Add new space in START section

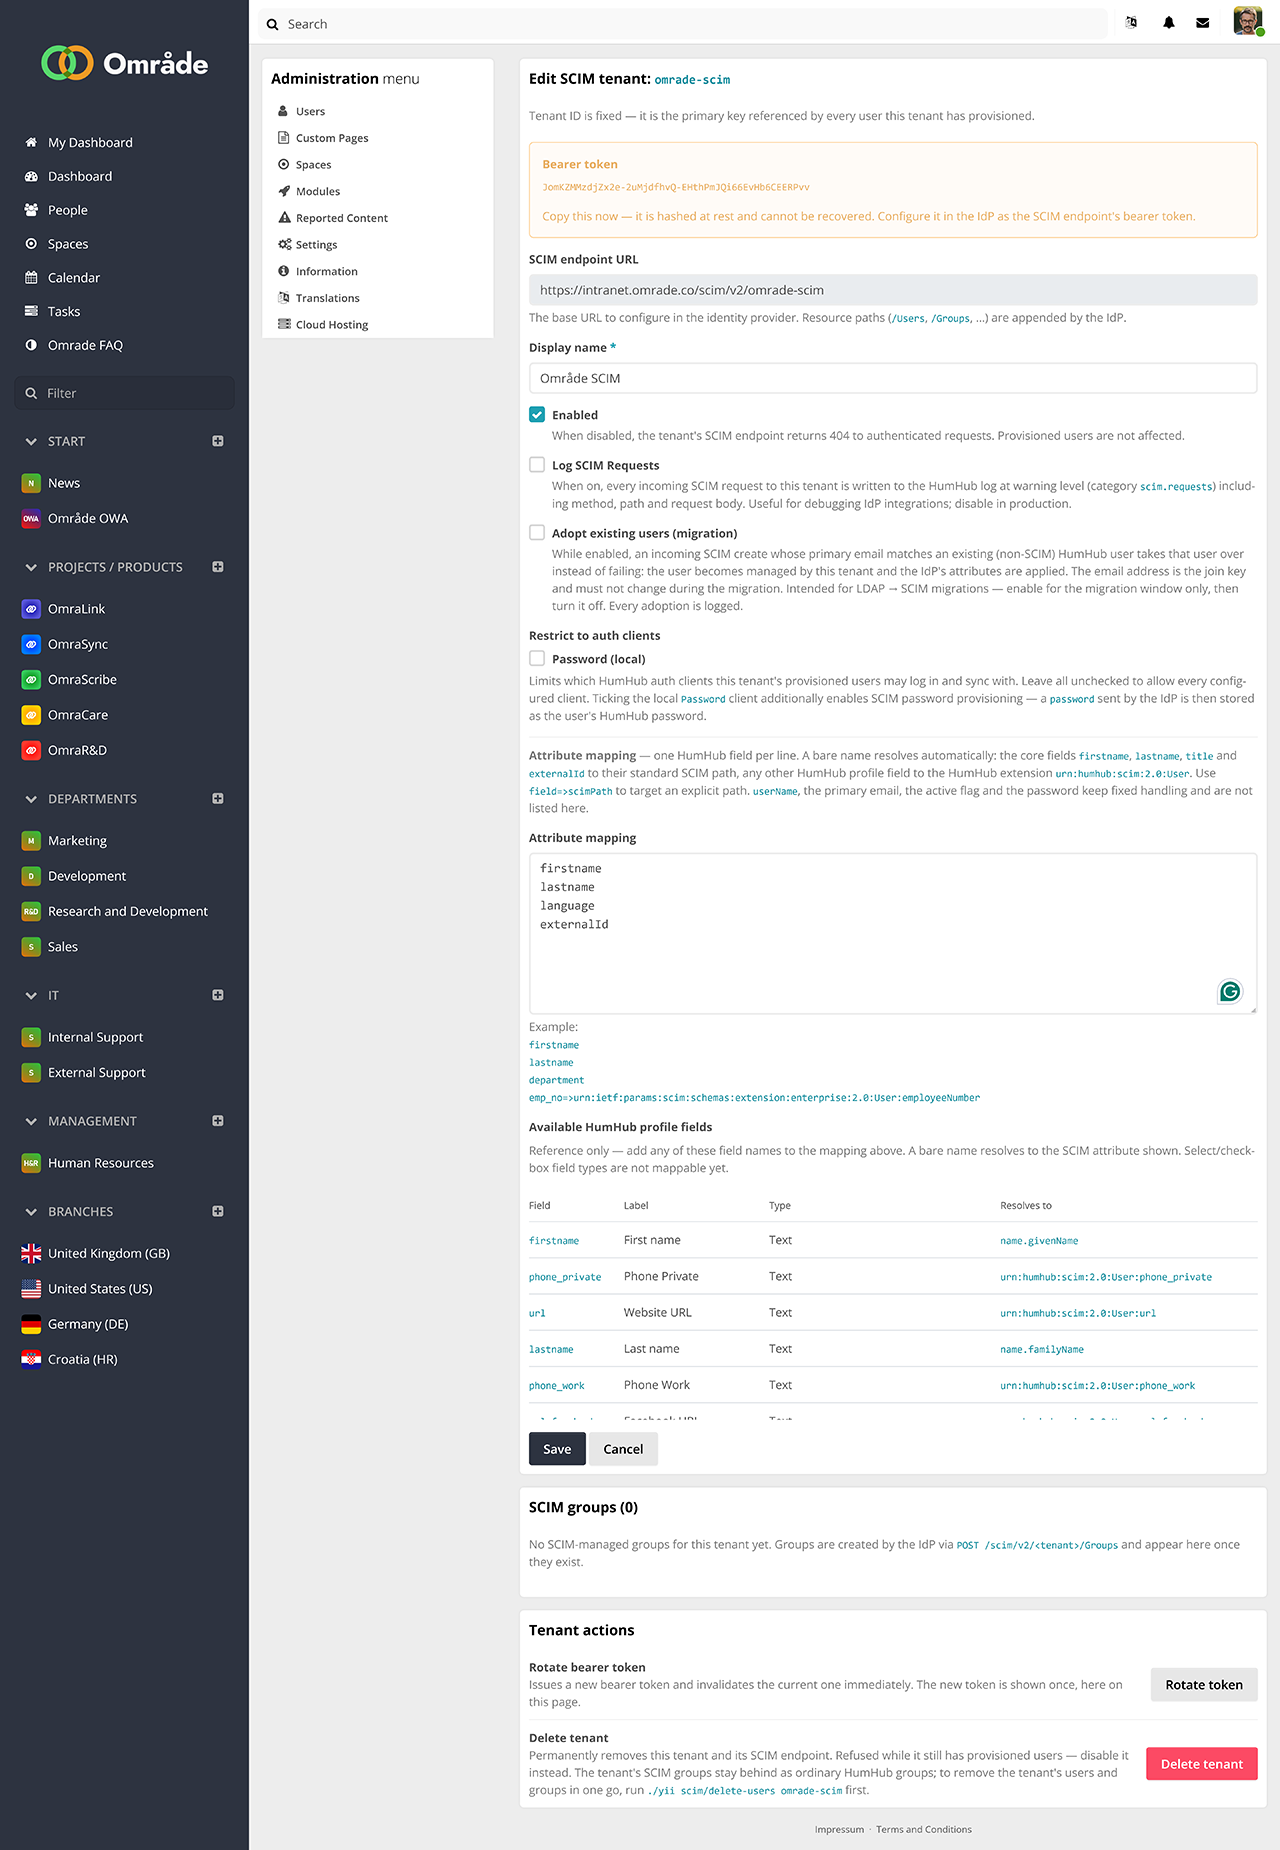(218, 441)
